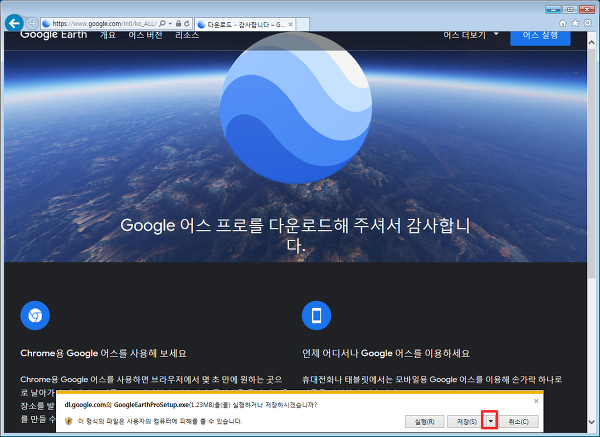The width and height of the screenshot is (600, 437).
Task: Open the 개요 navigation item
Action: [x=108, y=35]
